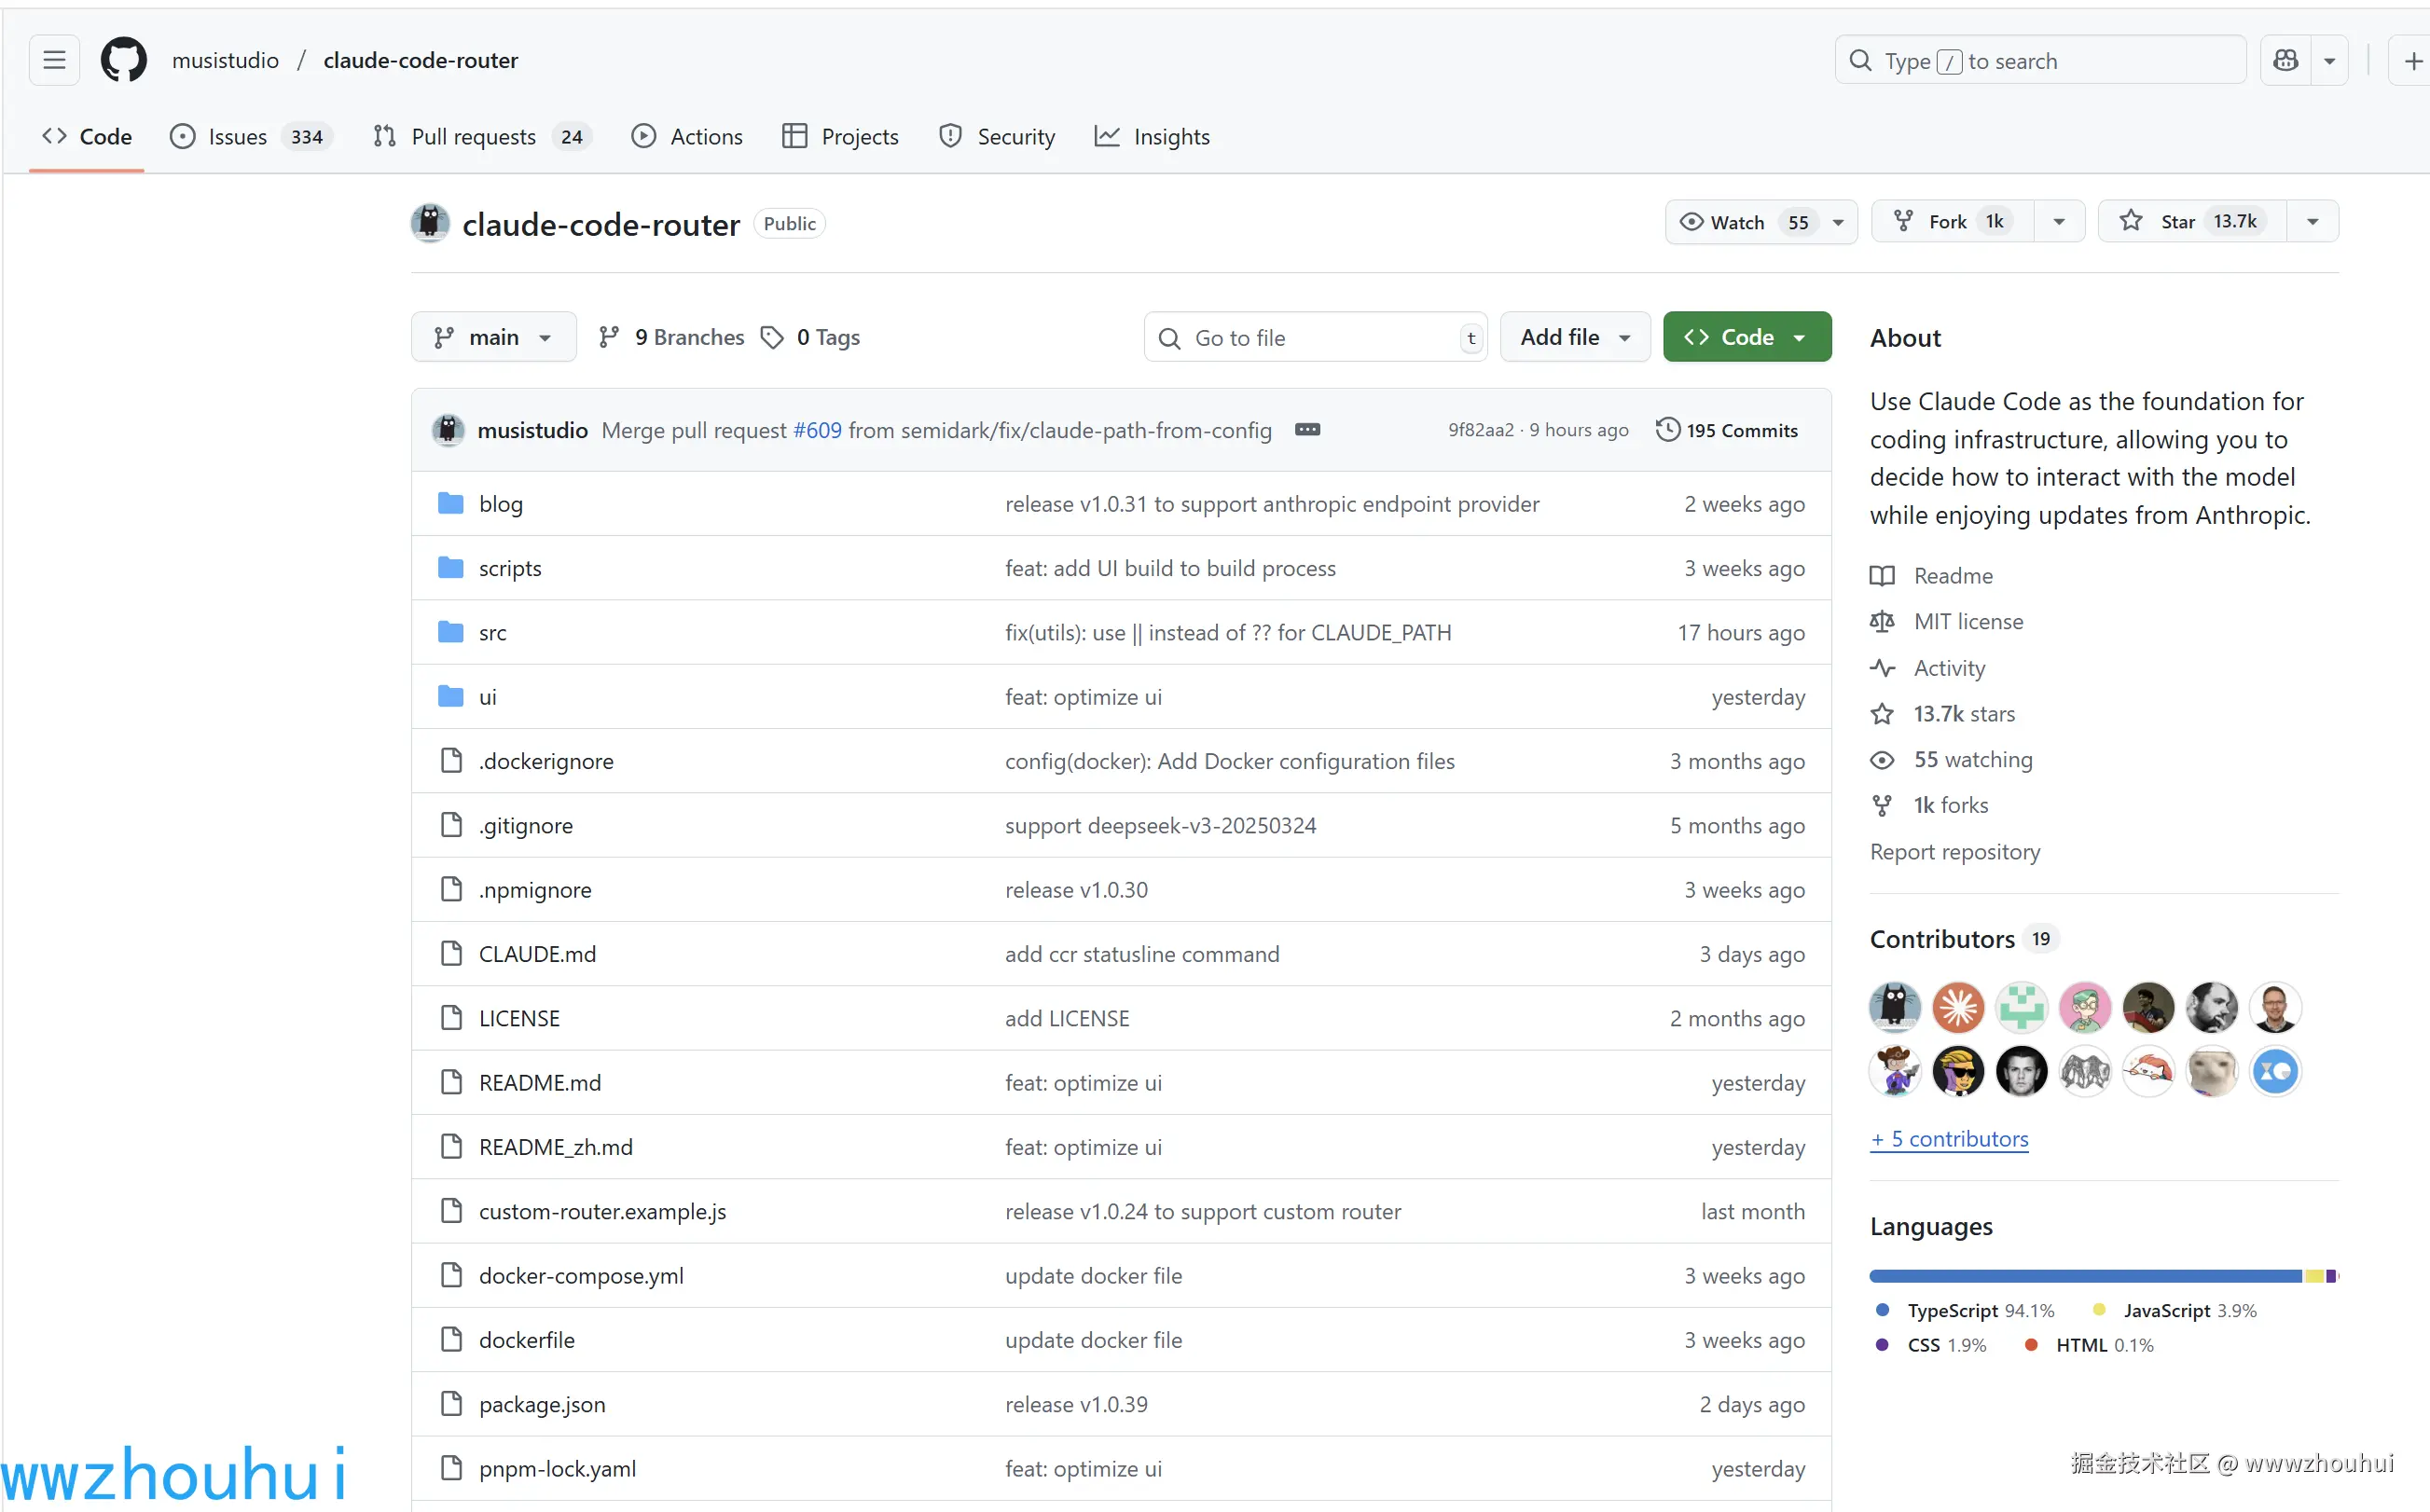This screenshot has width=2430, height=1512.
Task: View the 1k forks link
Action: 1930,806
